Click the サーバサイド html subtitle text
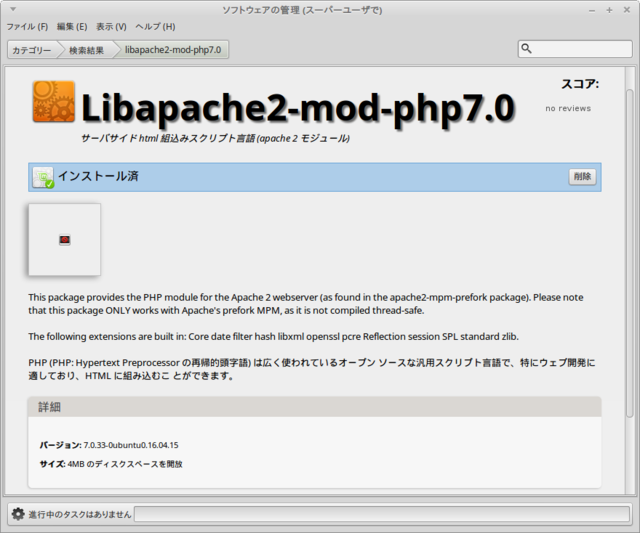640x533 pixels. coord(215,138)
